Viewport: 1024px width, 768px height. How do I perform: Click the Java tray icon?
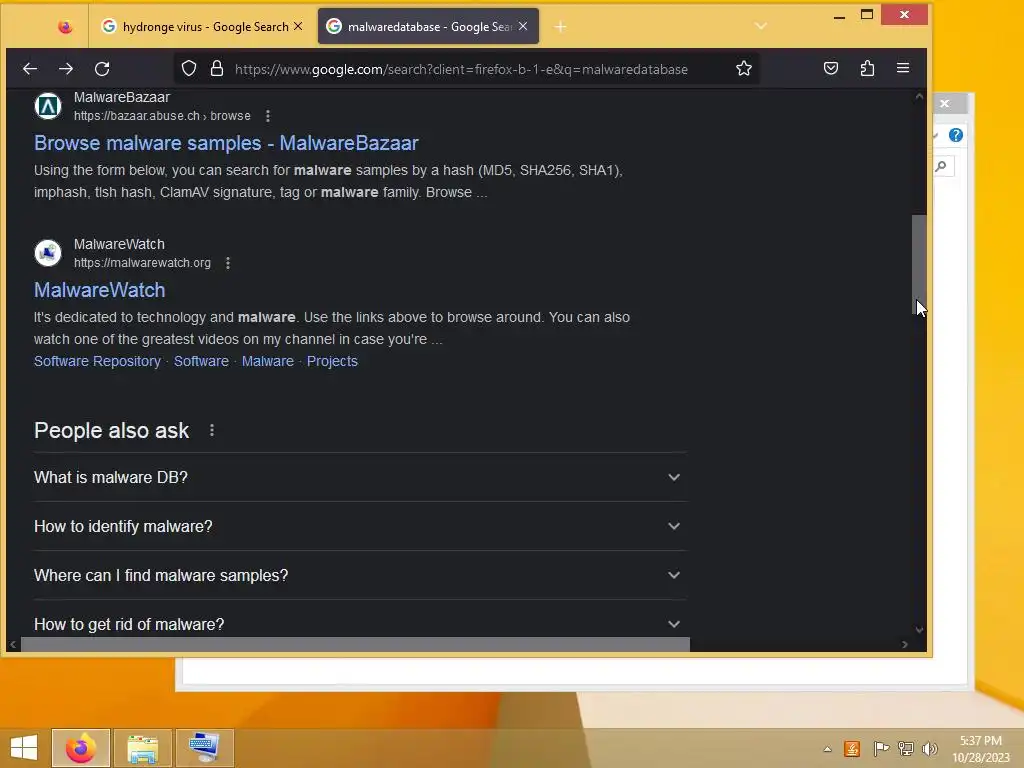[852, 748]
